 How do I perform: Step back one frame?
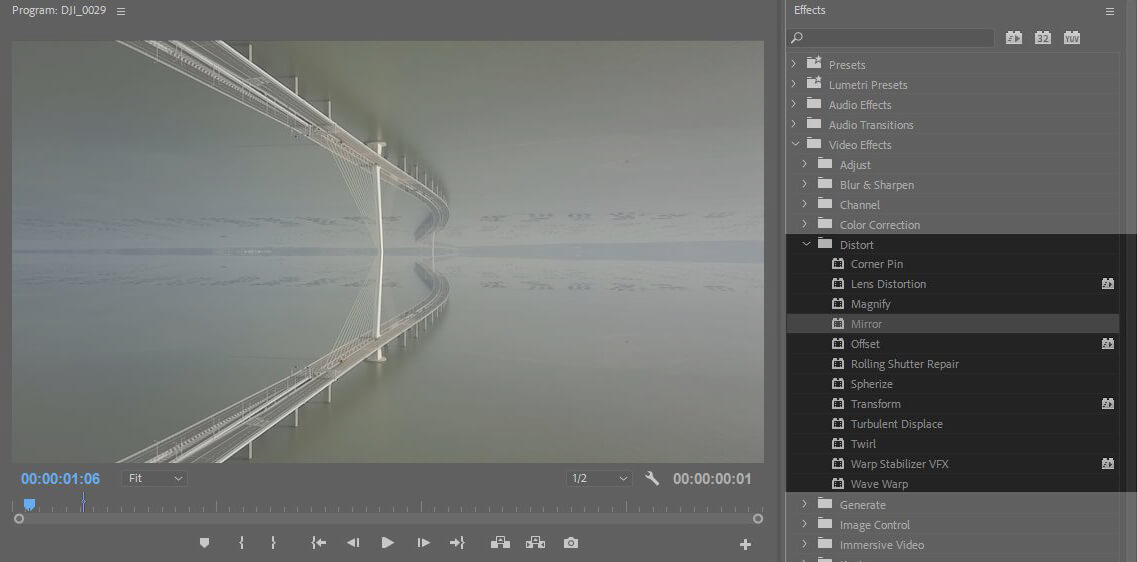pos(353,542)
